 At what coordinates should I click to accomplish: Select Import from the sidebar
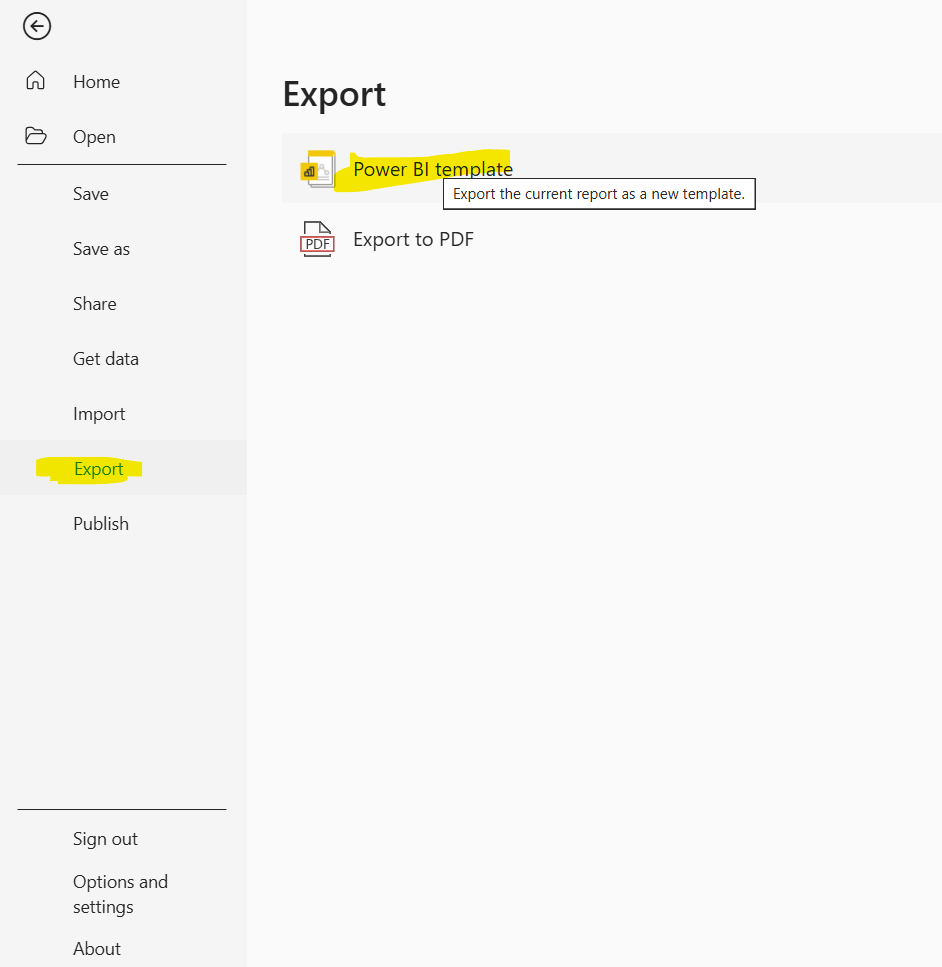[x=99, y=414]
